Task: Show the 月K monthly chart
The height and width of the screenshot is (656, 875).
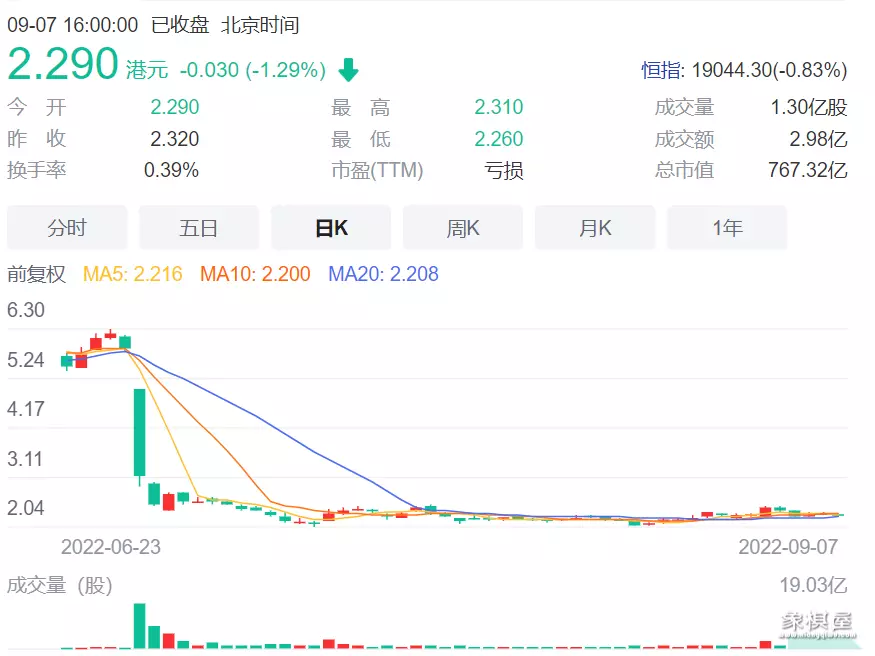Action: point(595,228)
